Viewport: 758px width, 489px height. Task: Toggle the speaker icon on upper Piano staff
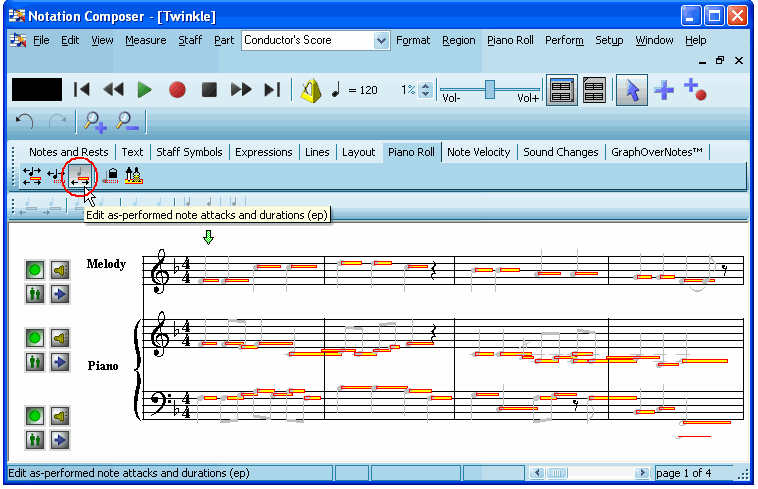pyautogui.click(x=60, y=338)
